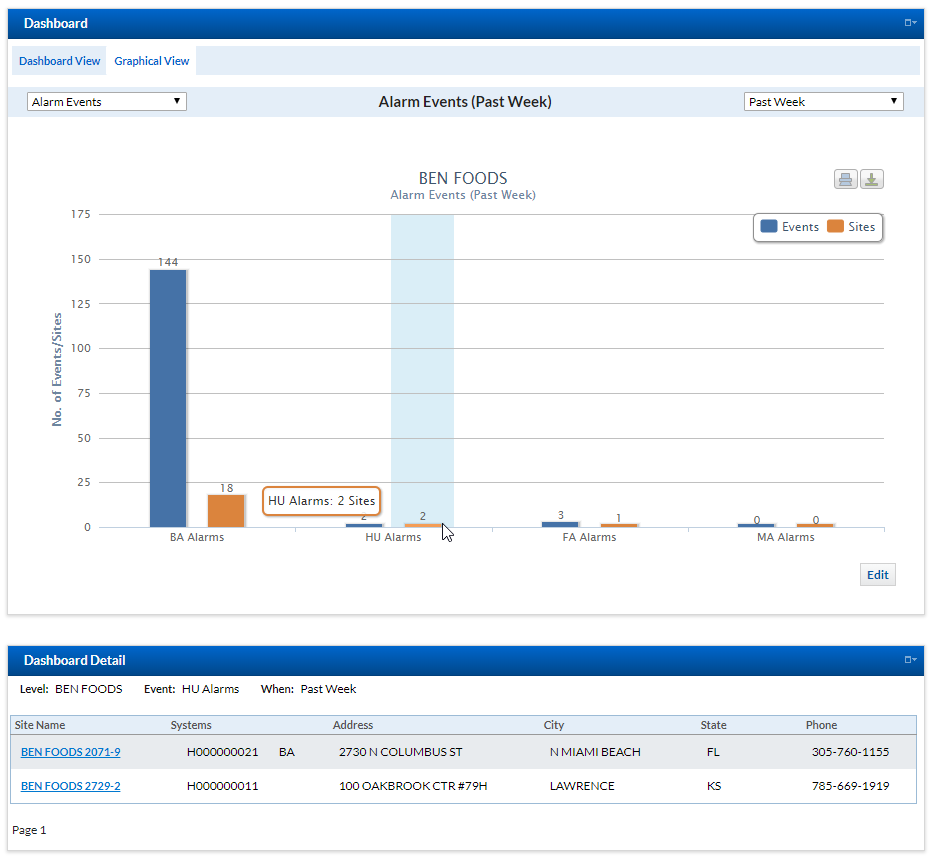This screenshot has width=936, height=857.
Task: Open the Dashboard Detail panel options icon
Action: click(x=910, y=660)
